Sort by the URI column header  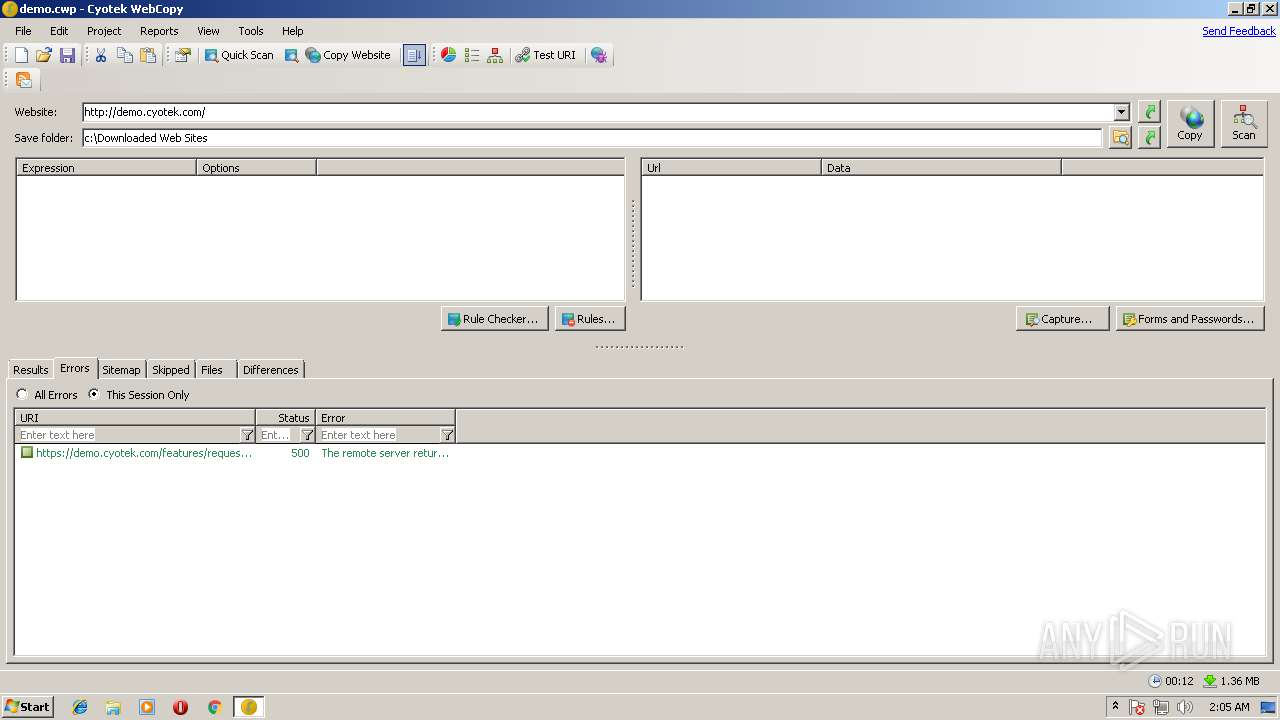pos(135,418)
